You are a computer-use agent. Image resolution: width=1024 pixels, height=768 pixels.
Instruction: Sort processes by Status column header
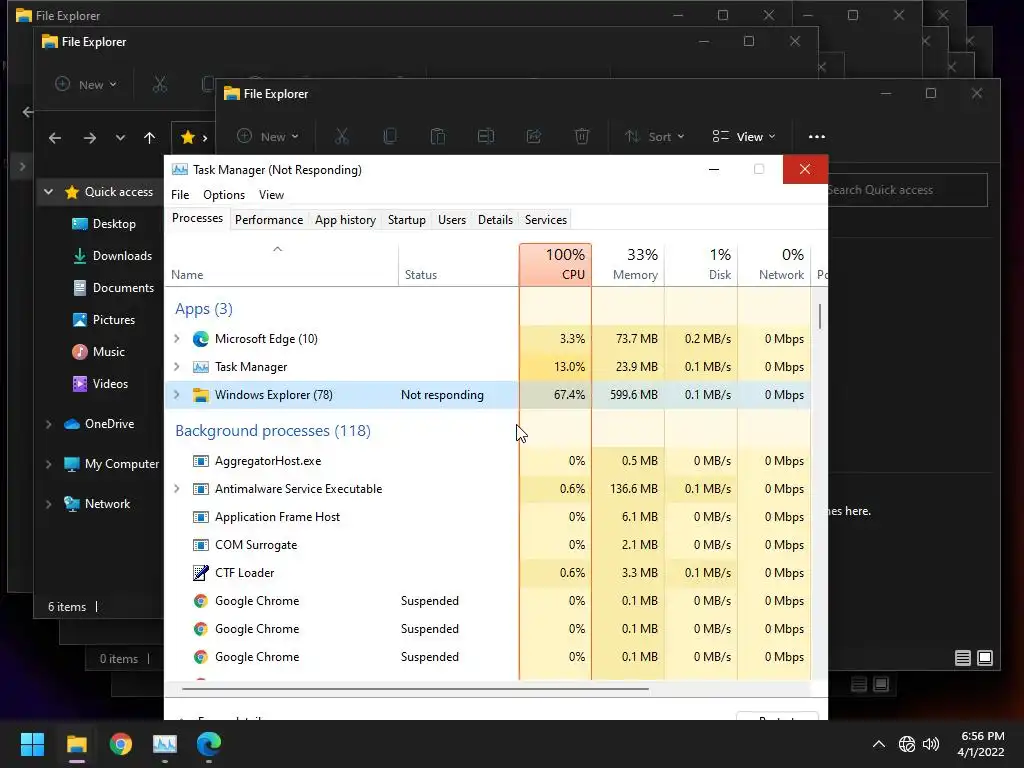(x=458, y=264)
